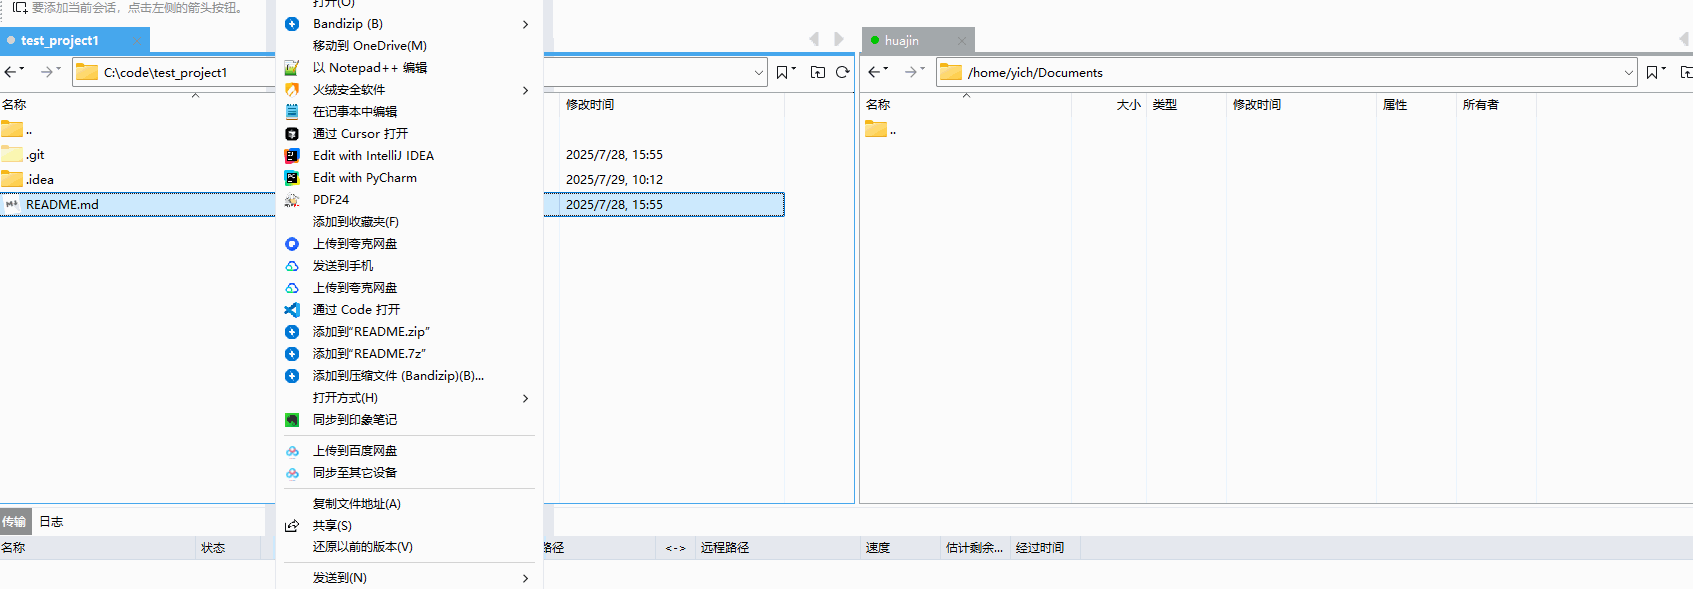Click the icon beside 同步至其它设备
The height and width of the screenshot is (589, 1693).
pyautogui.click(x=292, y=473)
